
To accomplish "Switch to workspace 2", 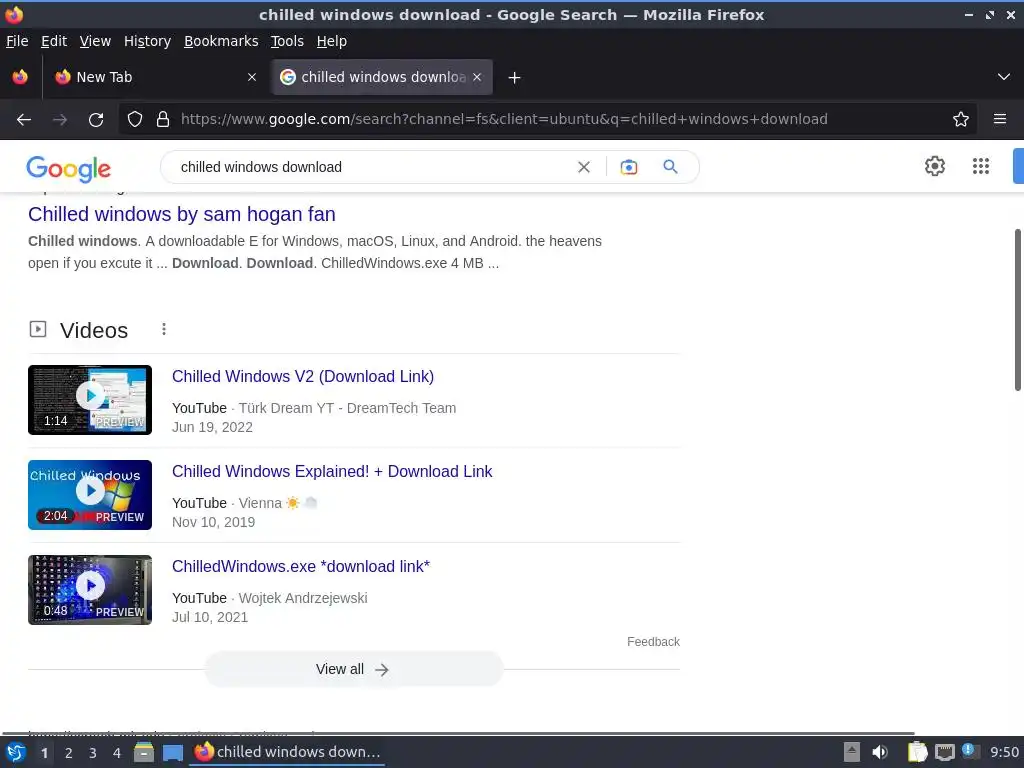I will point(69,753).
